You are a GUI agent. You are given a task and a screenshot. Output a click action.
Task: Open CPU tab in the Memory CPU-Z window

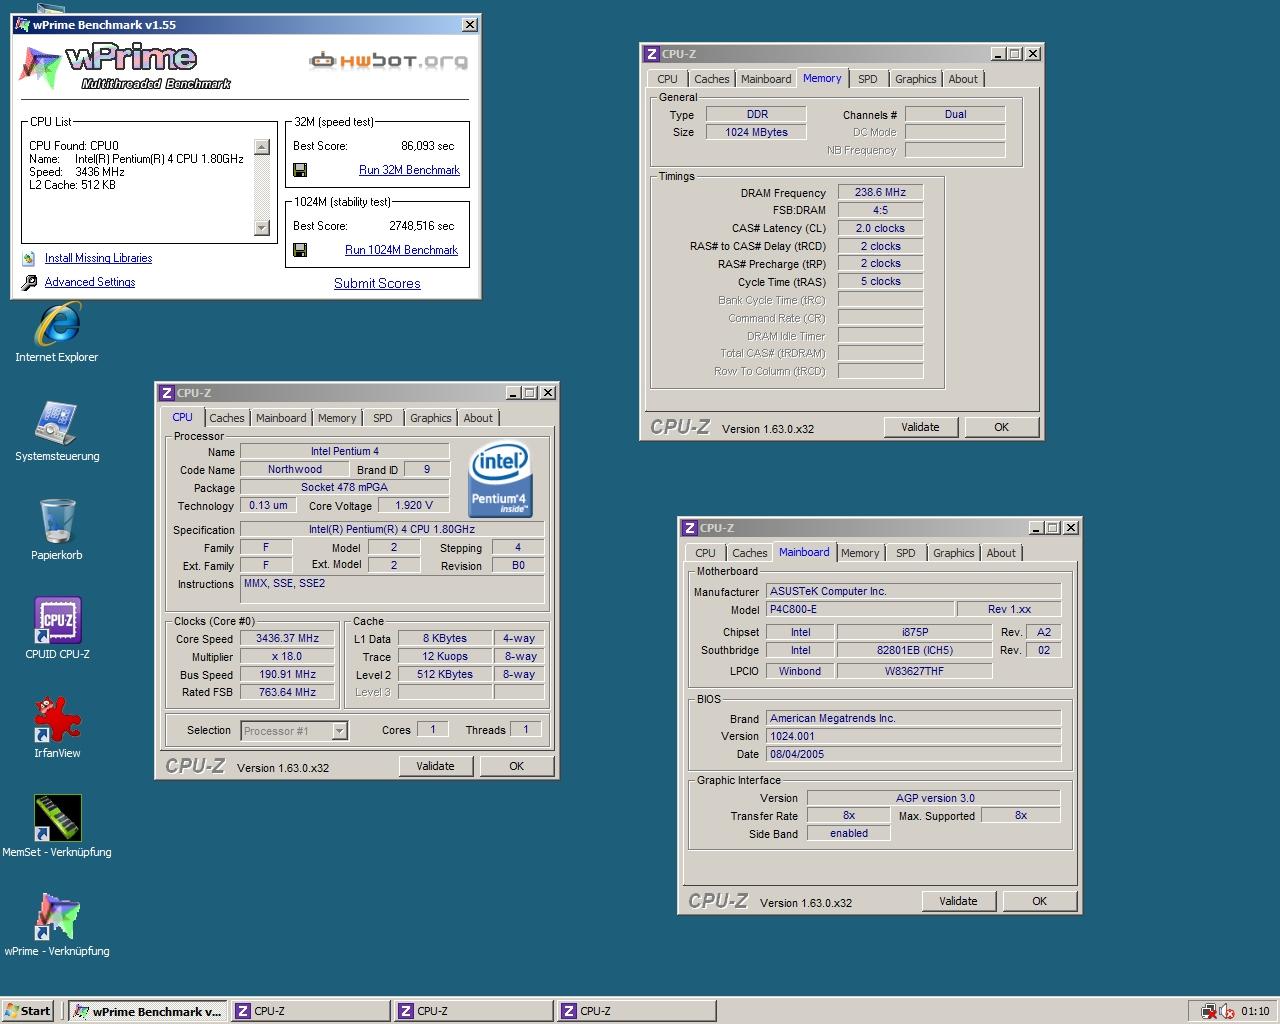coord(668,79)
